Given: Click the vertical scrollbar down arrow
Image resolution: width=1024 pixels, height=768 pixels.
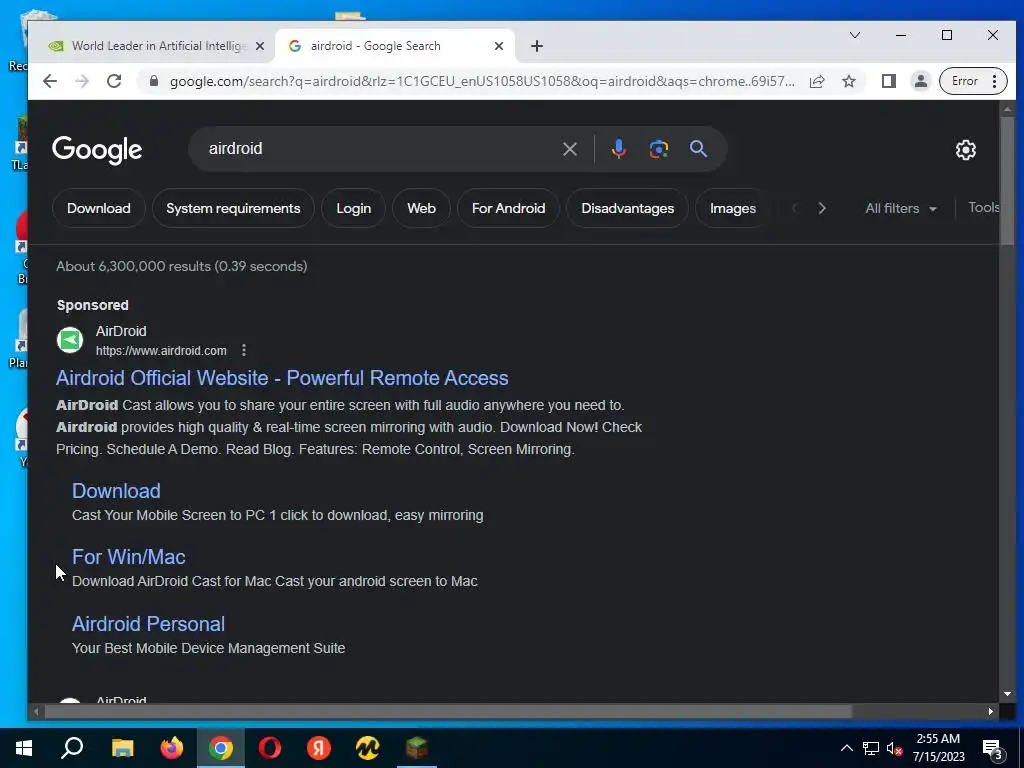Looking at the screenshot, I should pyautogui.click(x=1007, y=694).
